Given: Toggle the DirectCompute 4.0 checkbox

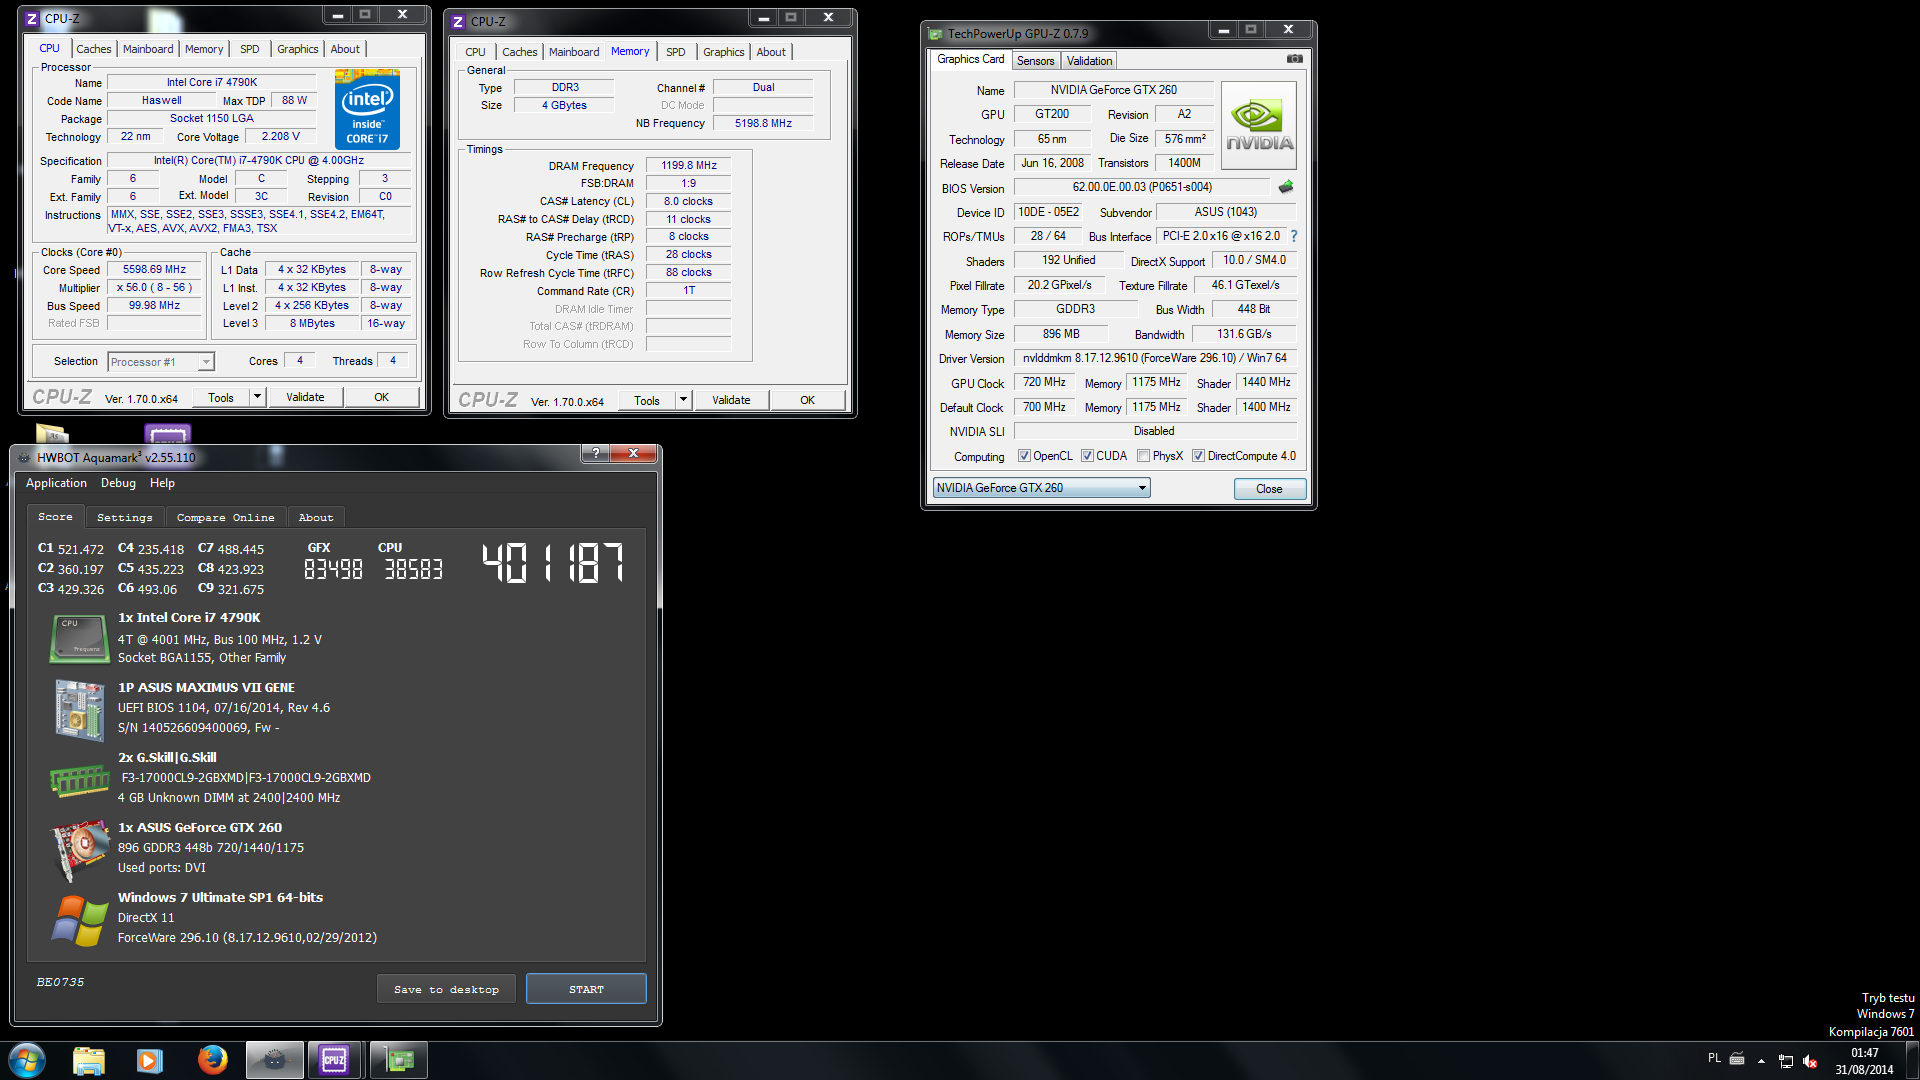Looking at the screenshot, I should point(1198,456).
